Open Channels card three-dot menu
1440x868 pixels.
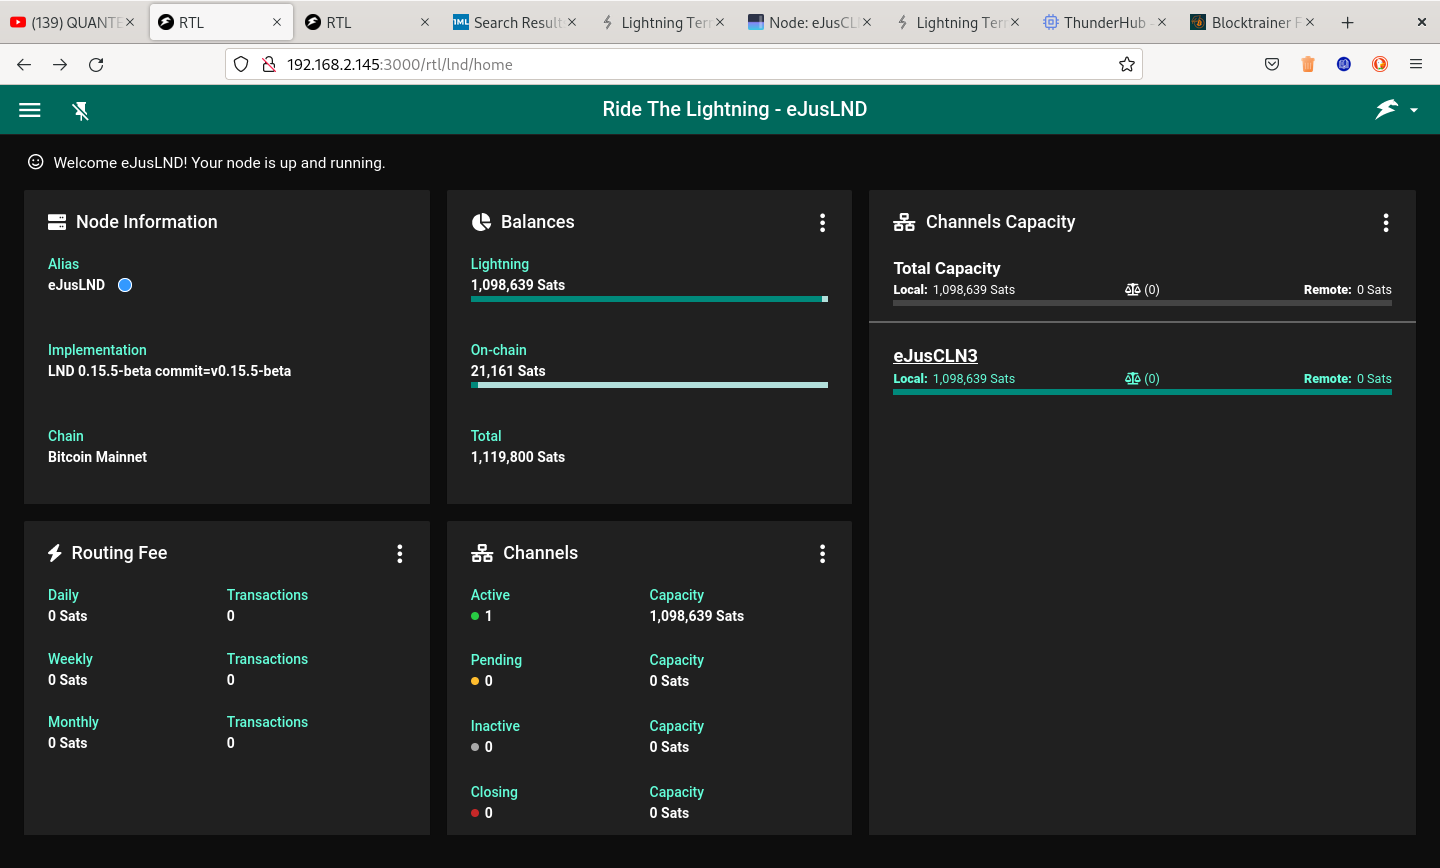(x=822, y=554)
